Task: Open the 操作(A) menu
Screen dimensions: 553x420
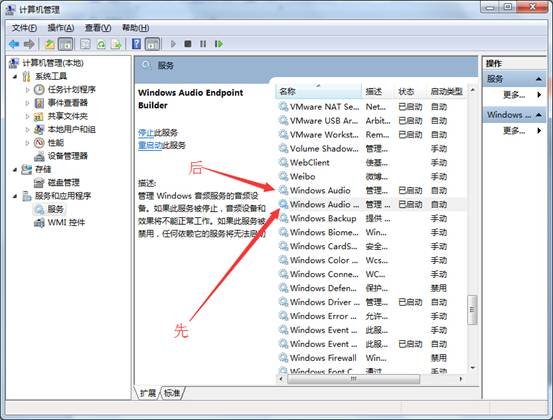Action: point(61,28)
